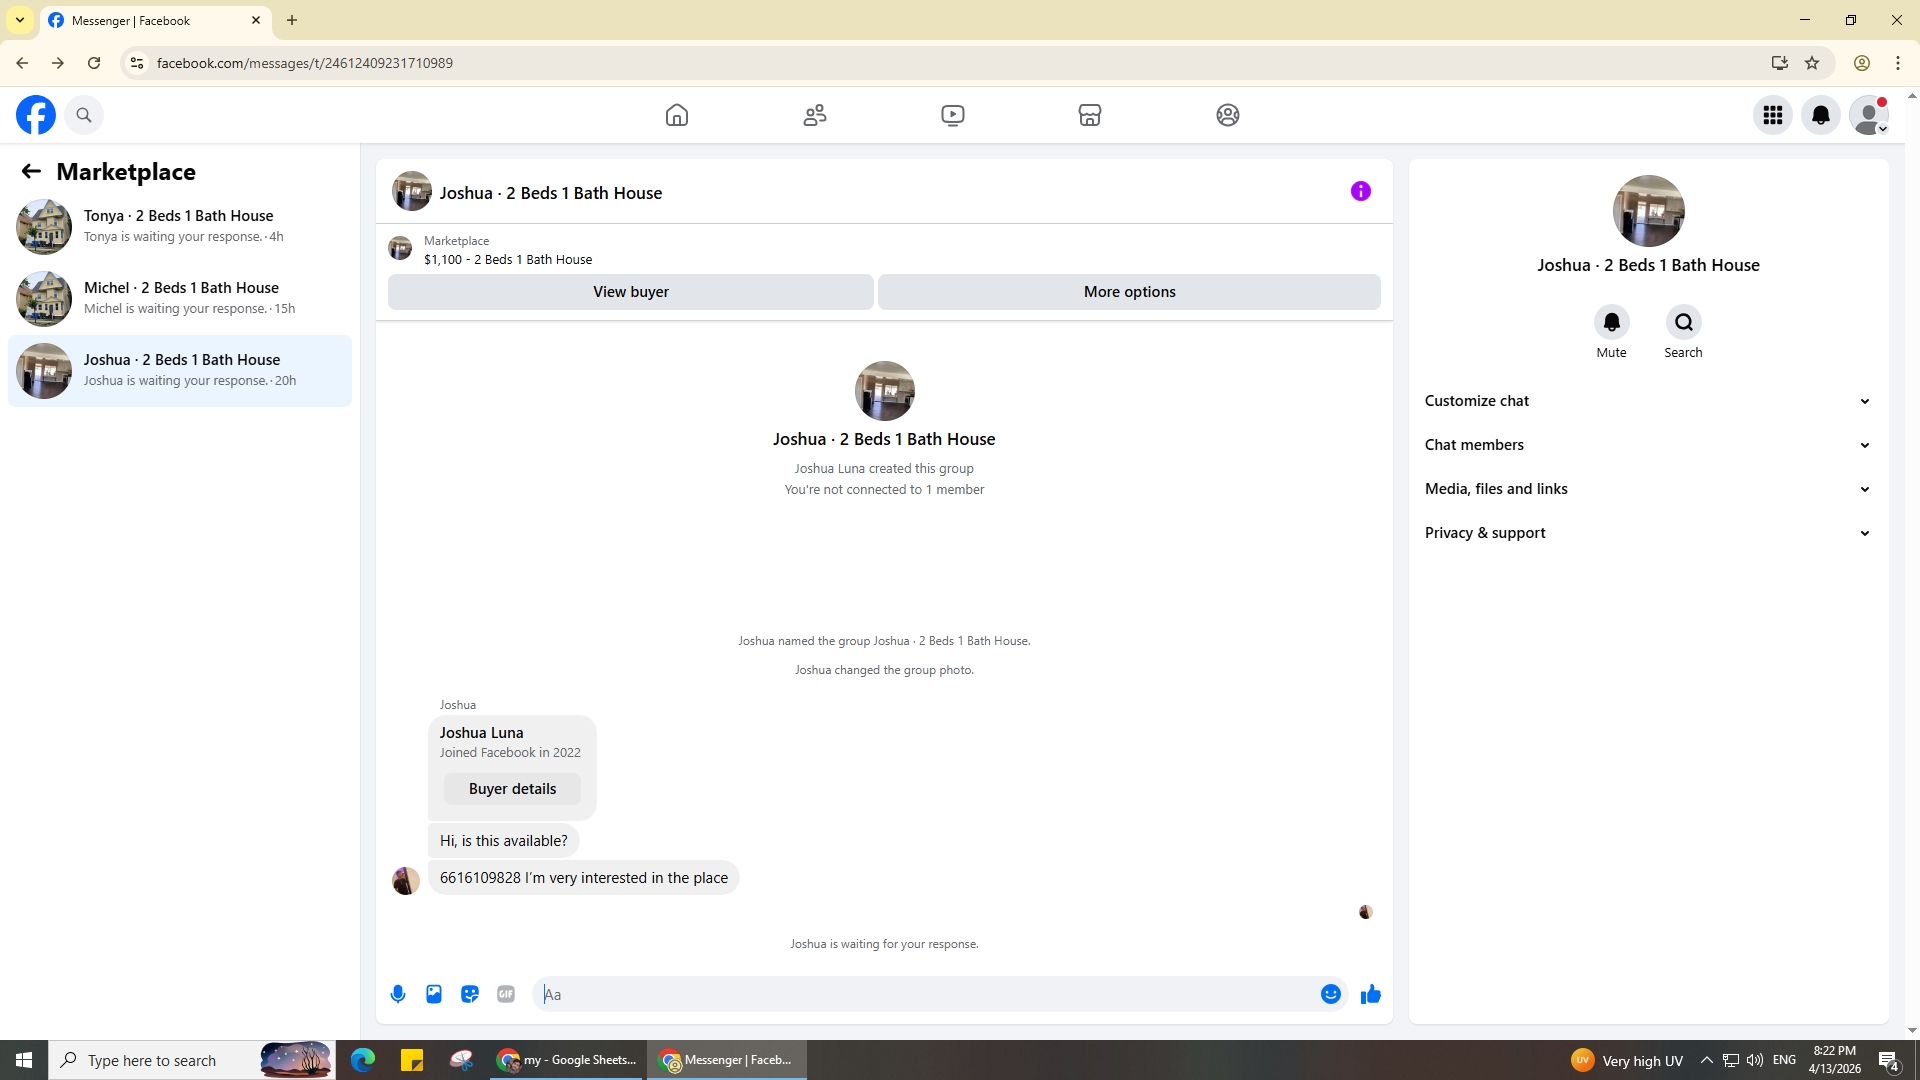Search in conversation
1920x1080 pixels.
point(1684,322)
